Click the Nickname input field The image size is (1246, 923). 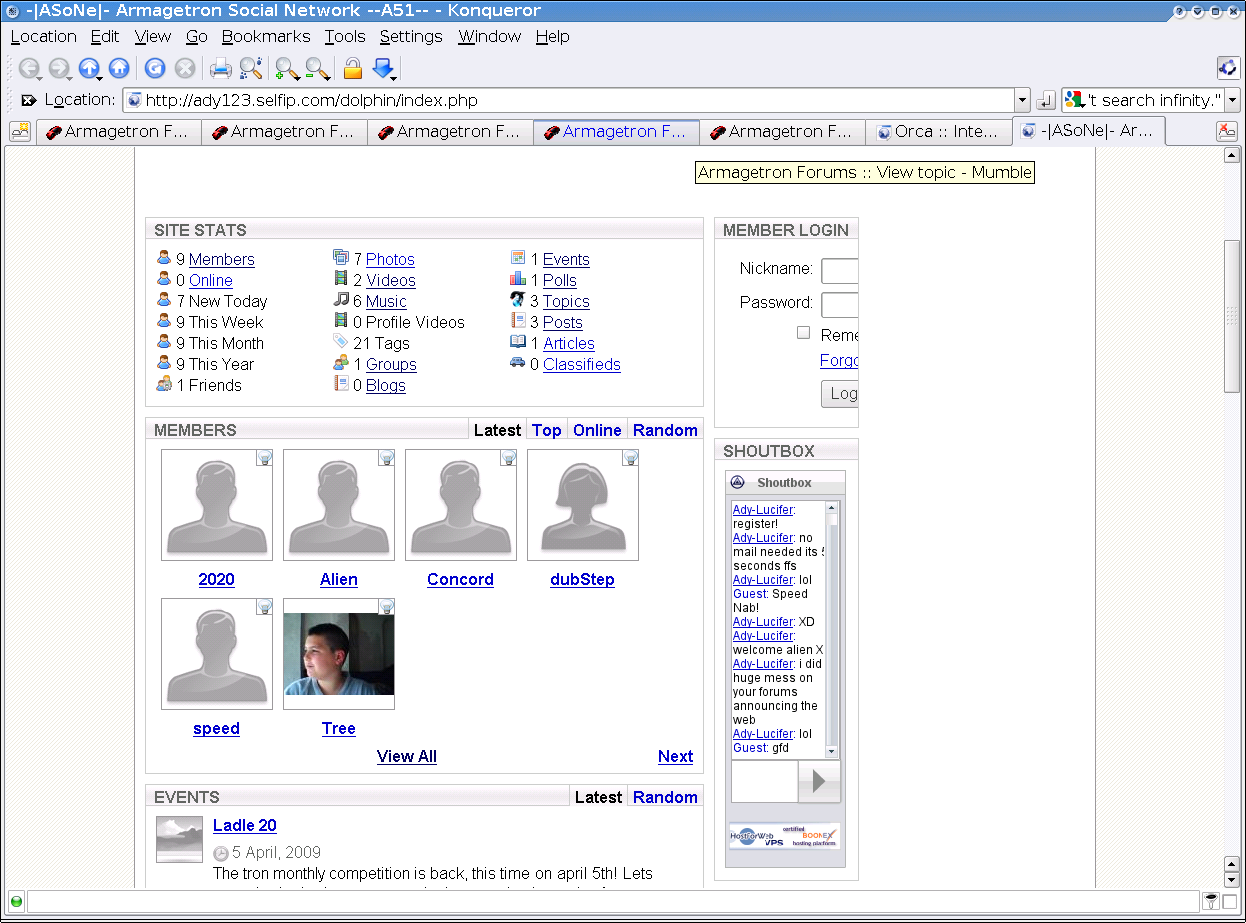(x=840, y=270)
